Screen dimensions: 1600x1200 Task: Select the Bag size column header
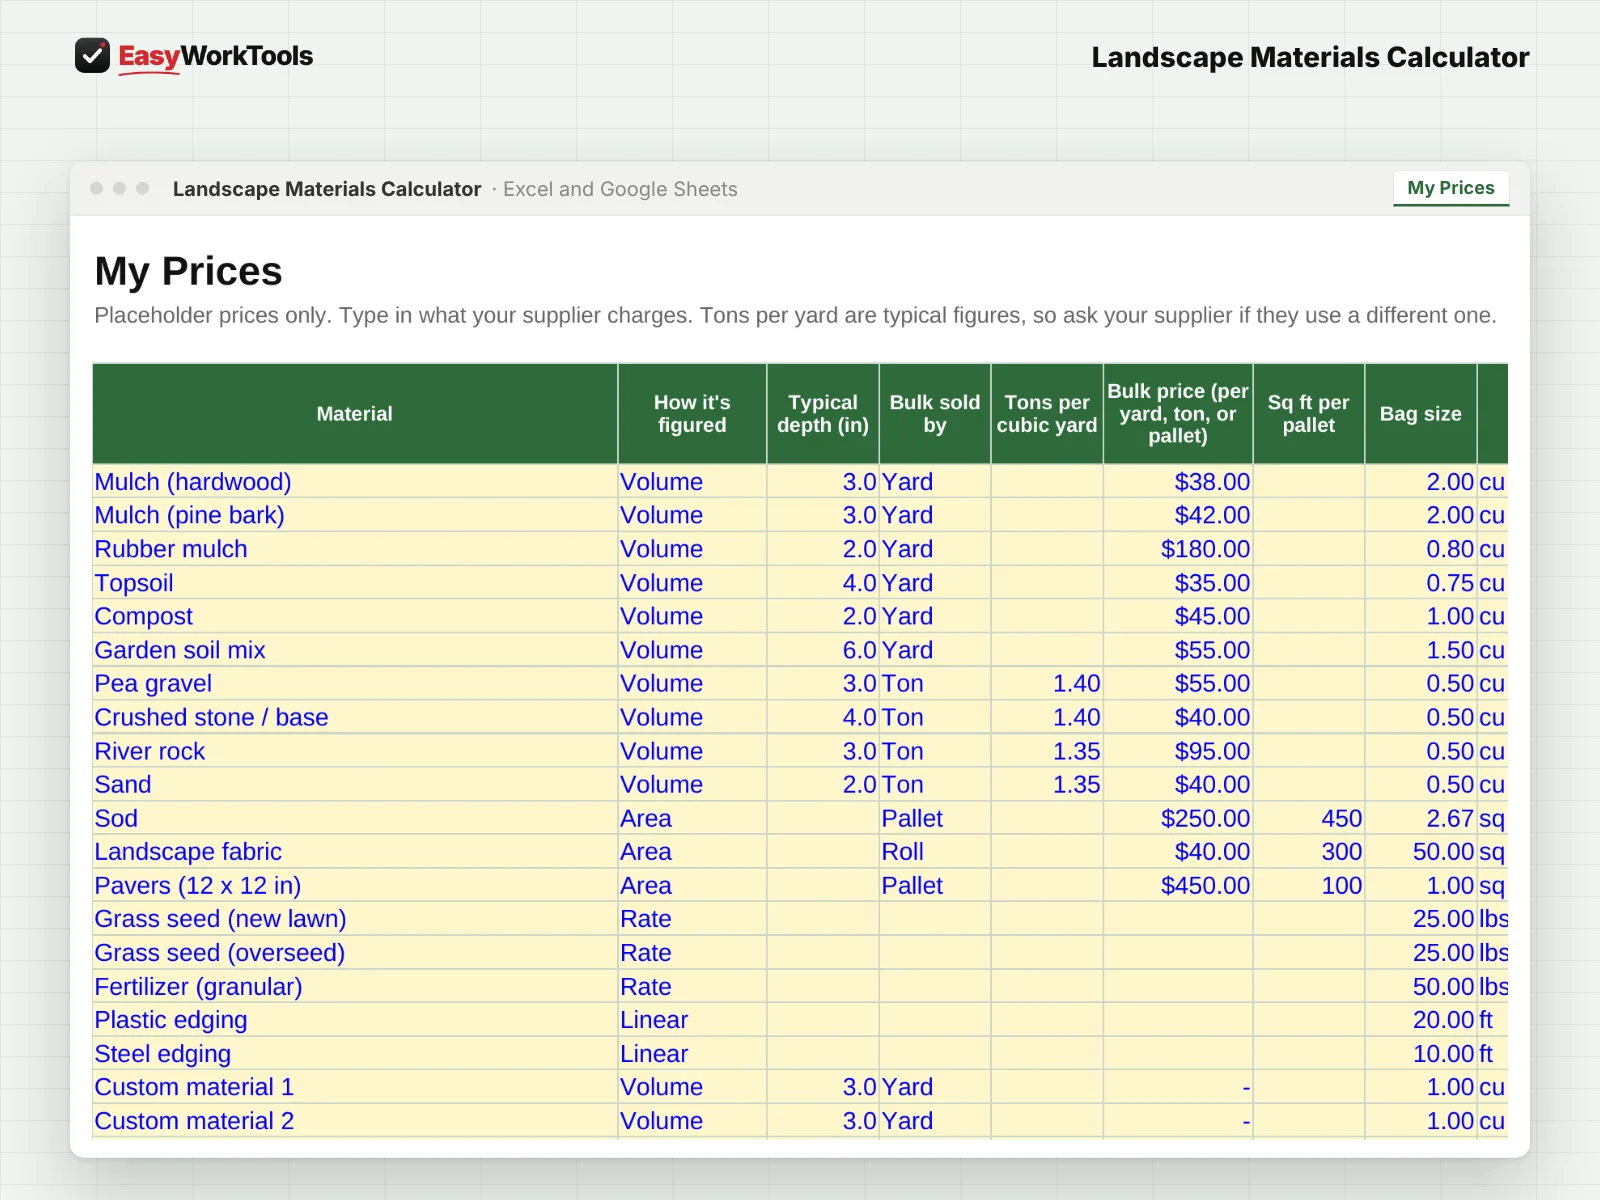tap(1421, 414)
